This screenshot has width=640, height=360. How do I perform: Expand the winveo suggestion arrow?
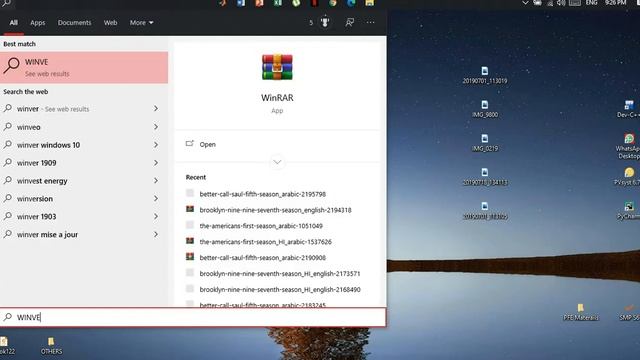156,127
